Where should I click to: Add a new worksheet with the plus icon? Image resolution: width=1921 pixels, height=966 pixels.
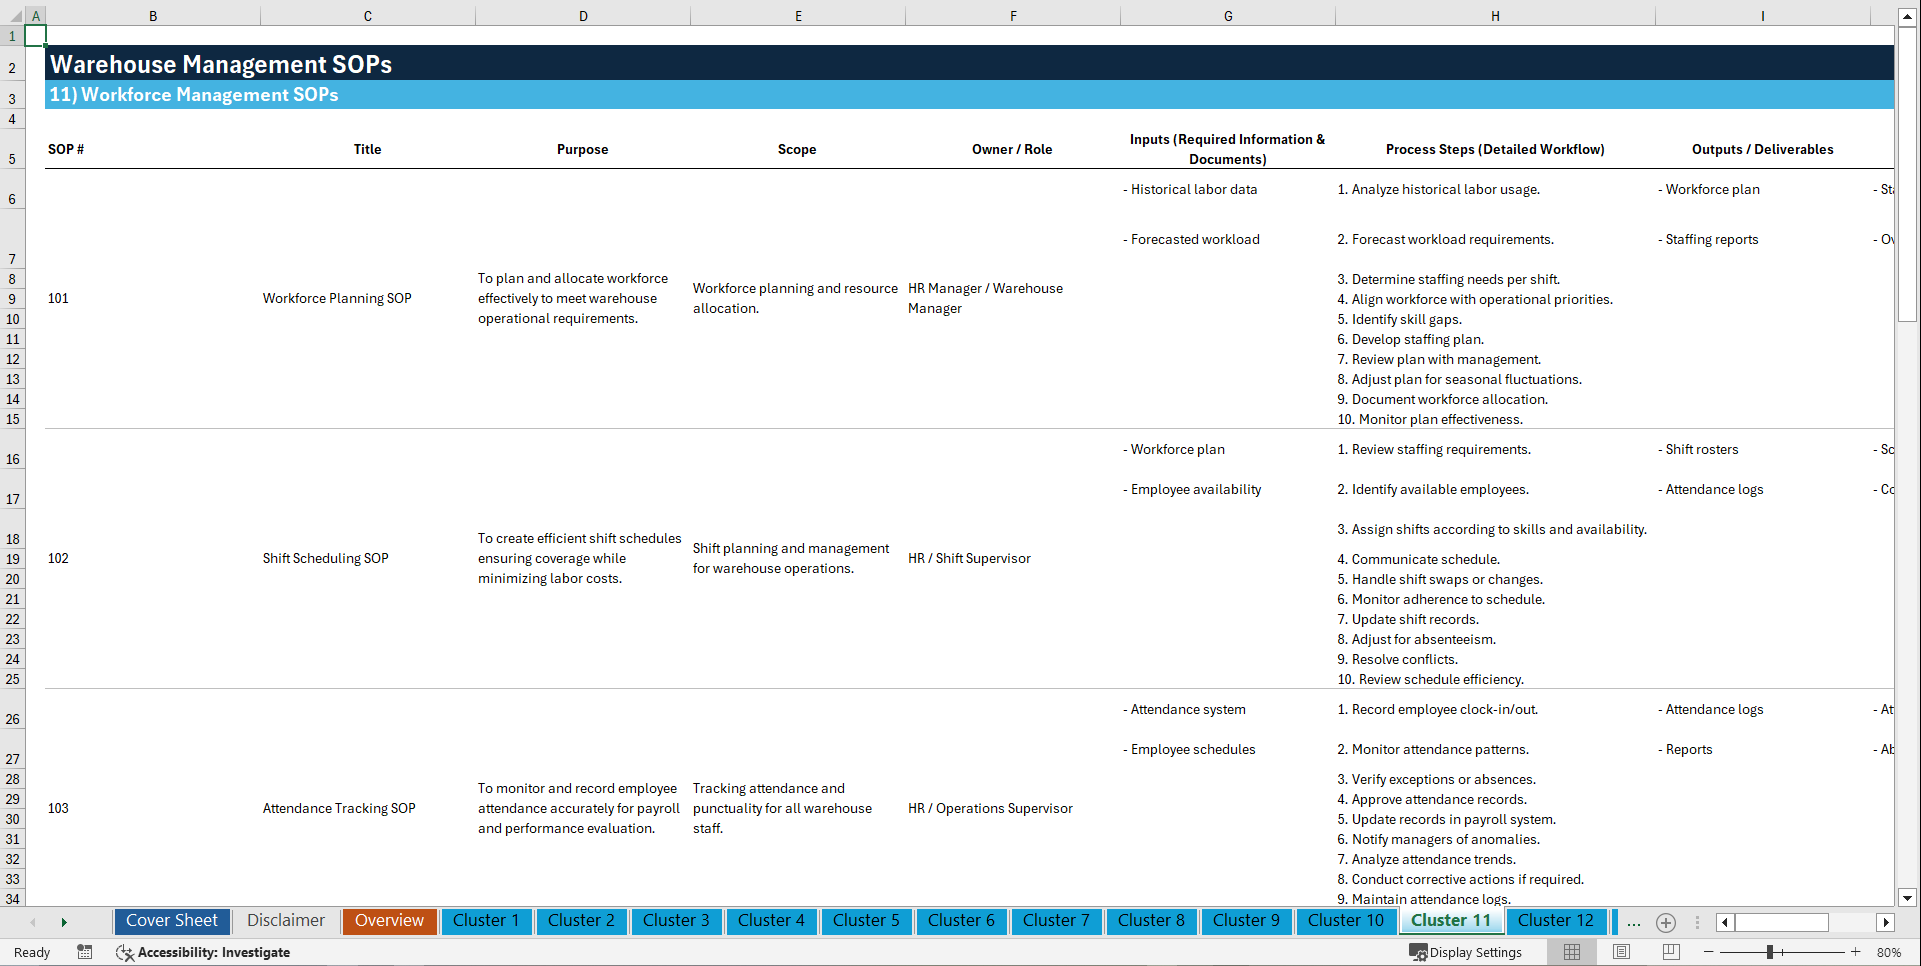click(x=1666, y=922)
